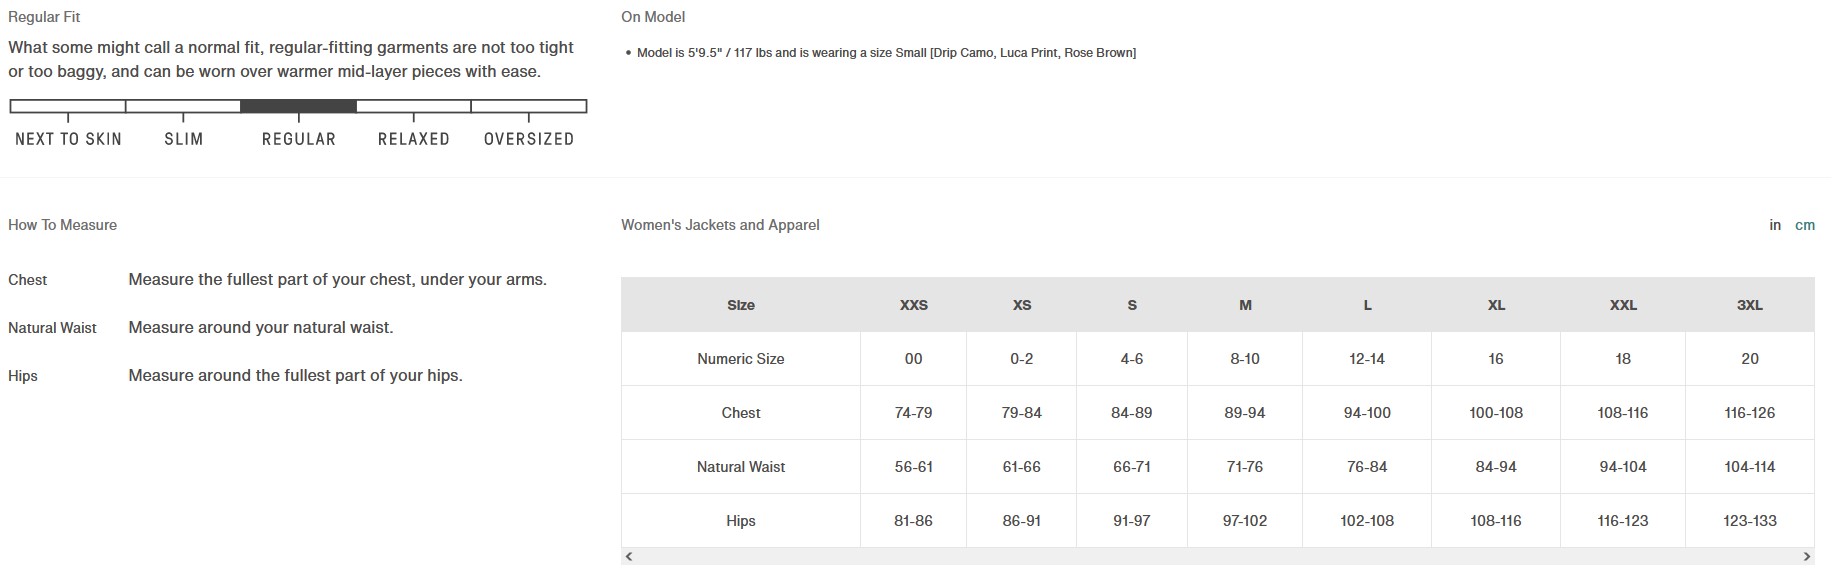This screenshot has height=579, width=1837.
Task: Click the 'Regular Fit' heading
Action: [44, 17]
